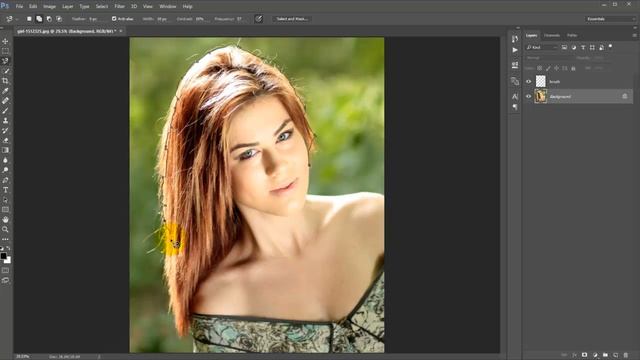640x360 pixels.
Task: Toggle the tablet pen pressure icon
Action: (258, 19)
